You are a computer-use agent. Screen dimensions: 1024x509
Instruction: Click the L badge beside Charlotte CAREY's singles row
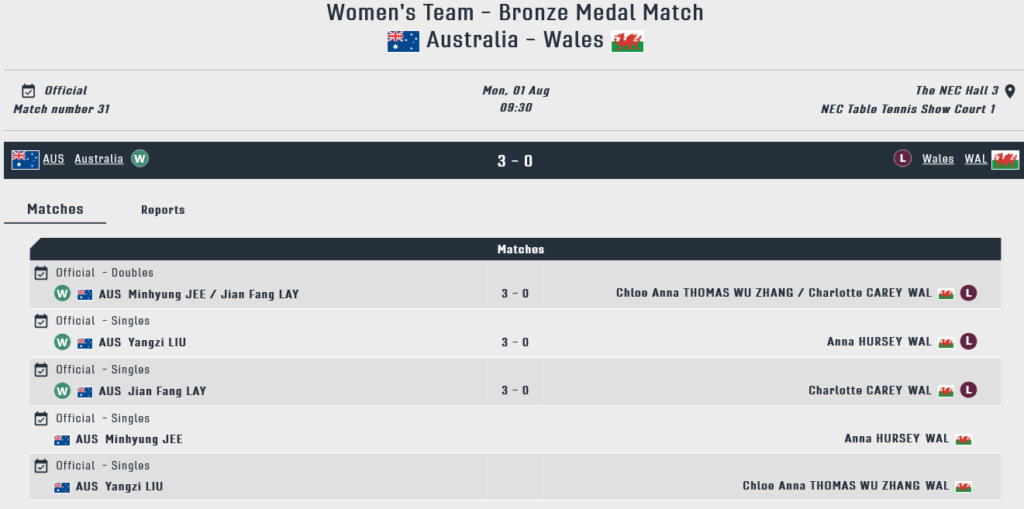point(968,390)
